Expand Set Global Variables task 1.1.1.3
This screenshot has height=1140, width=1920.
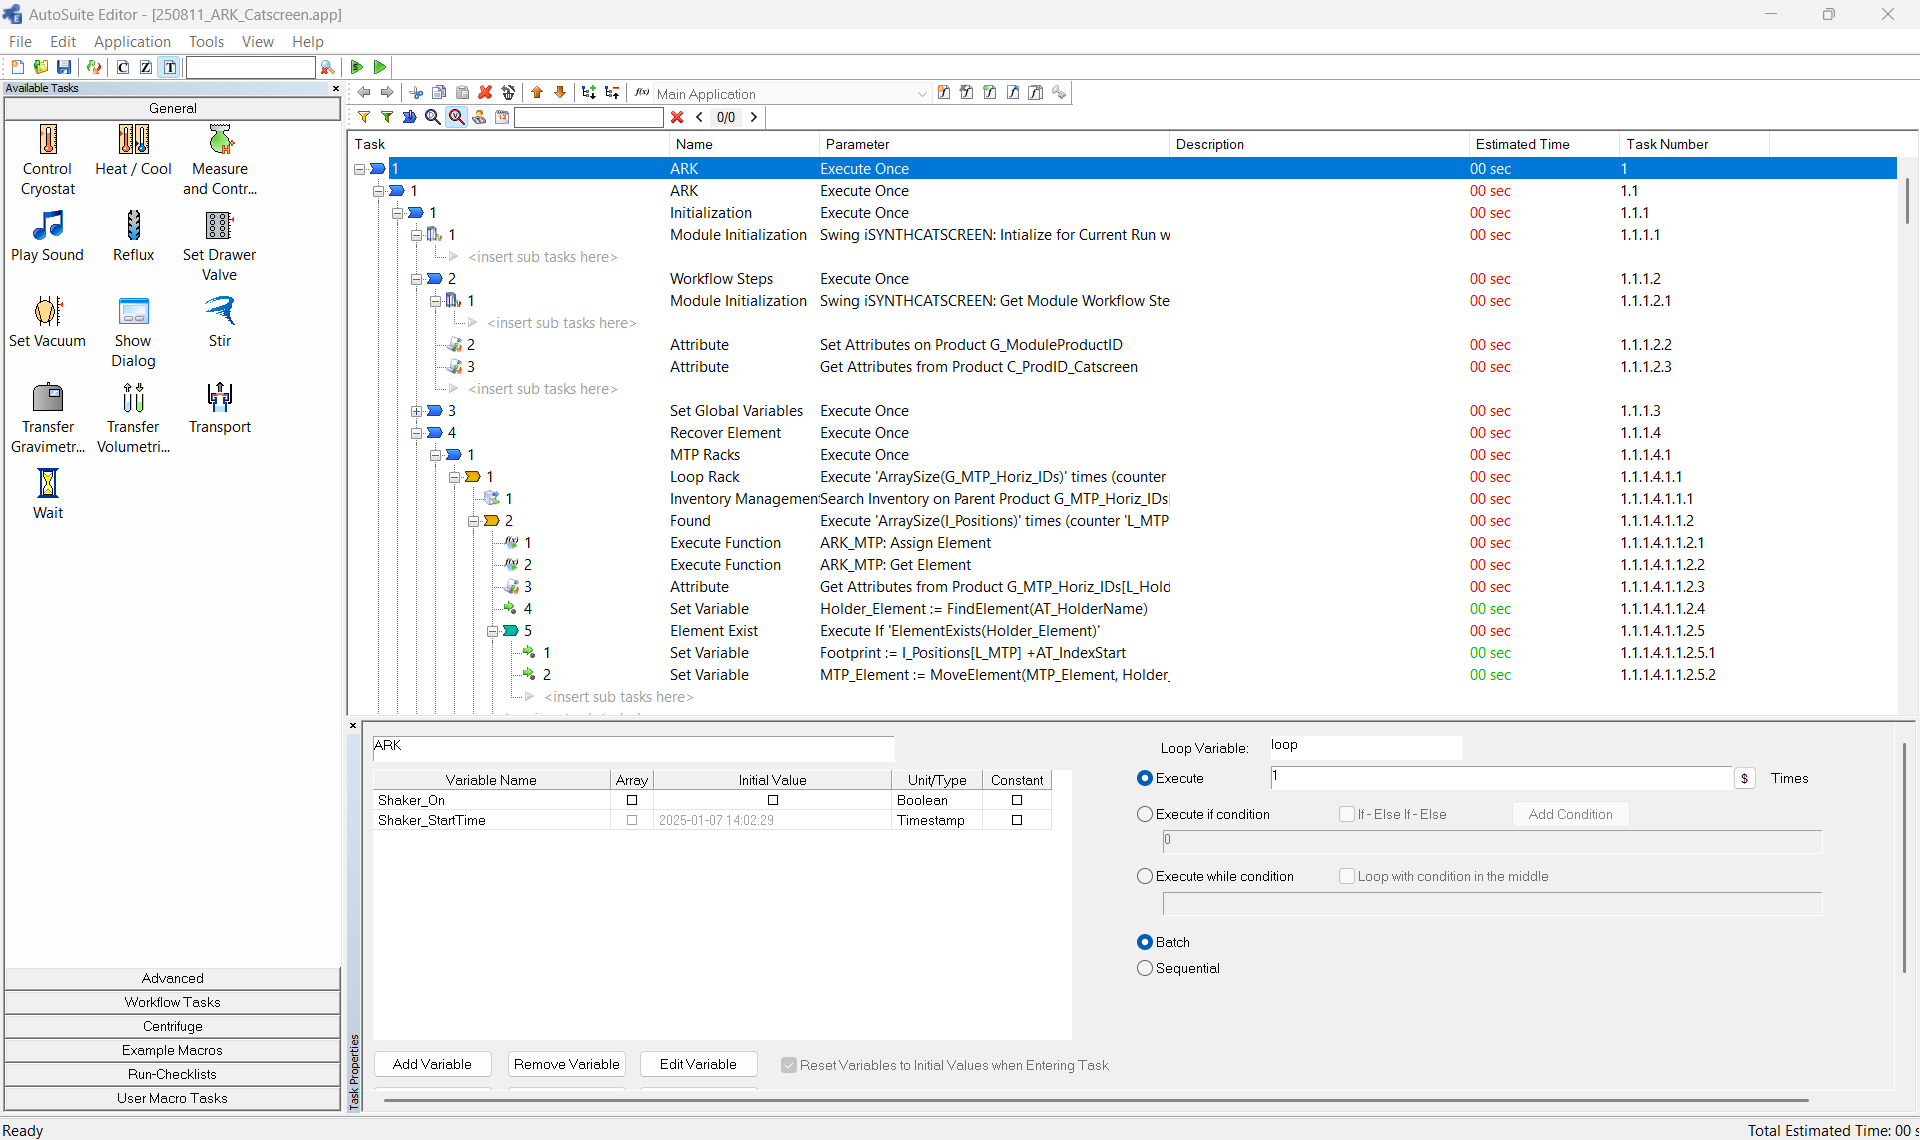coord(416,411)
